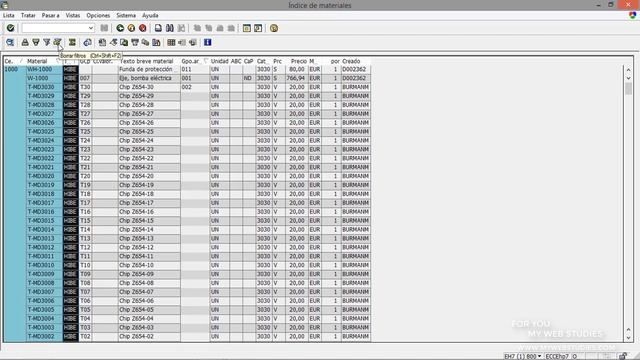Click the Creado column header

pos(356,61)
